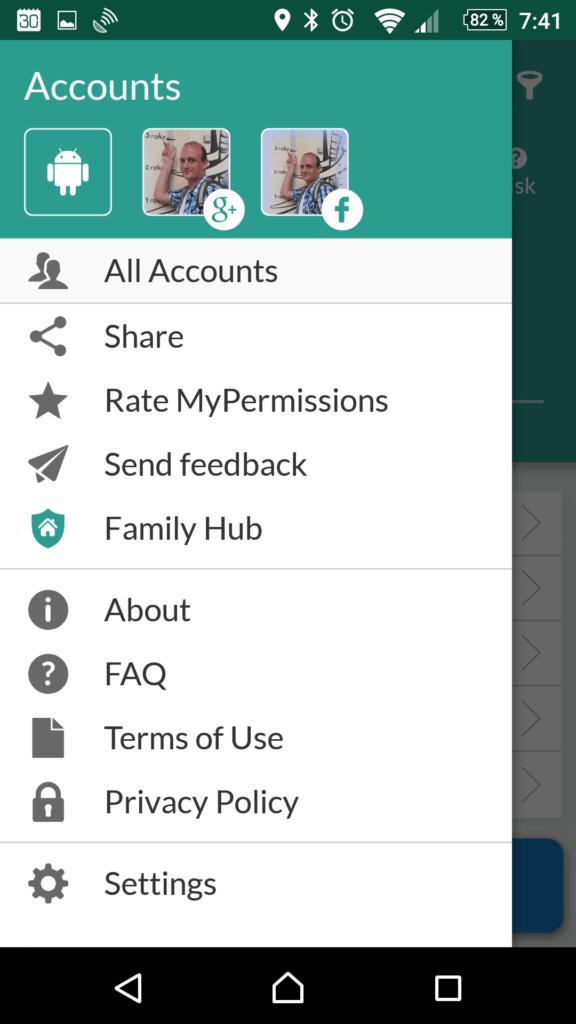Screen dimensions: 576x1024
Task: Tap the filter funnel icon behind drawer
Action: click(530, 86)
